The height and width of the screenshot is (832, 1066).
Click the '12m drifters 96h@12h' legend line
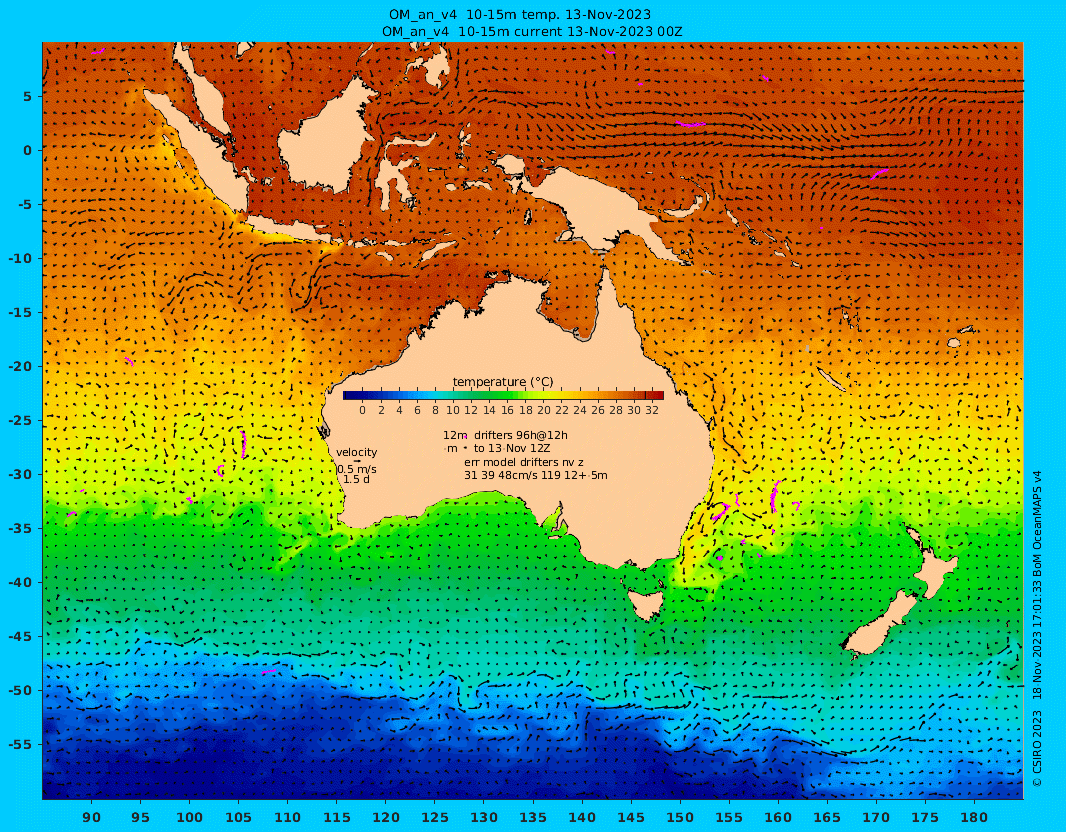(x=505, y=435)
